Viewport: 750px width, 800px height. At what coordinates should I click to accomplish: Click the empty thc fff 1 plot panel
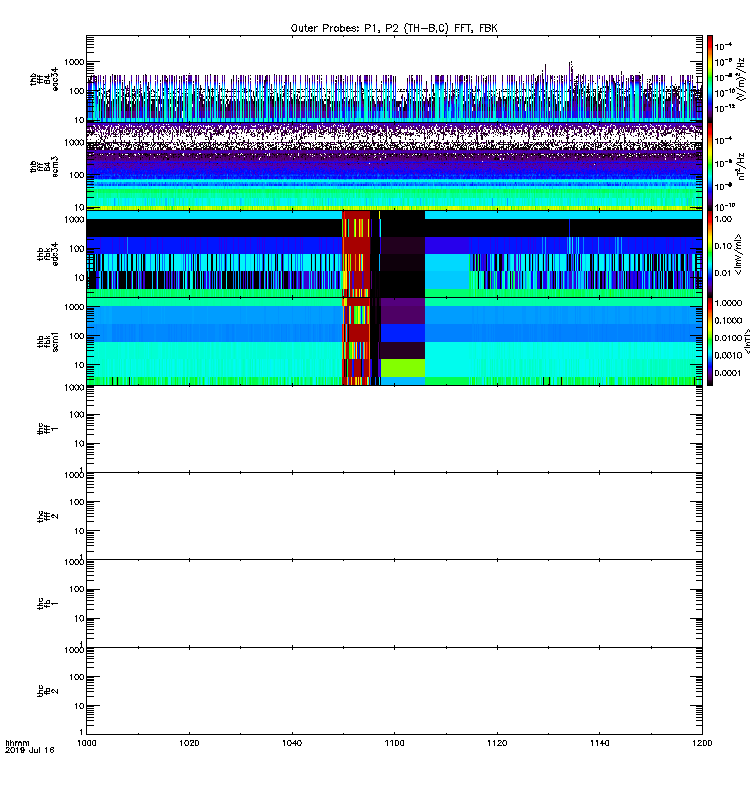click(394, 429)
